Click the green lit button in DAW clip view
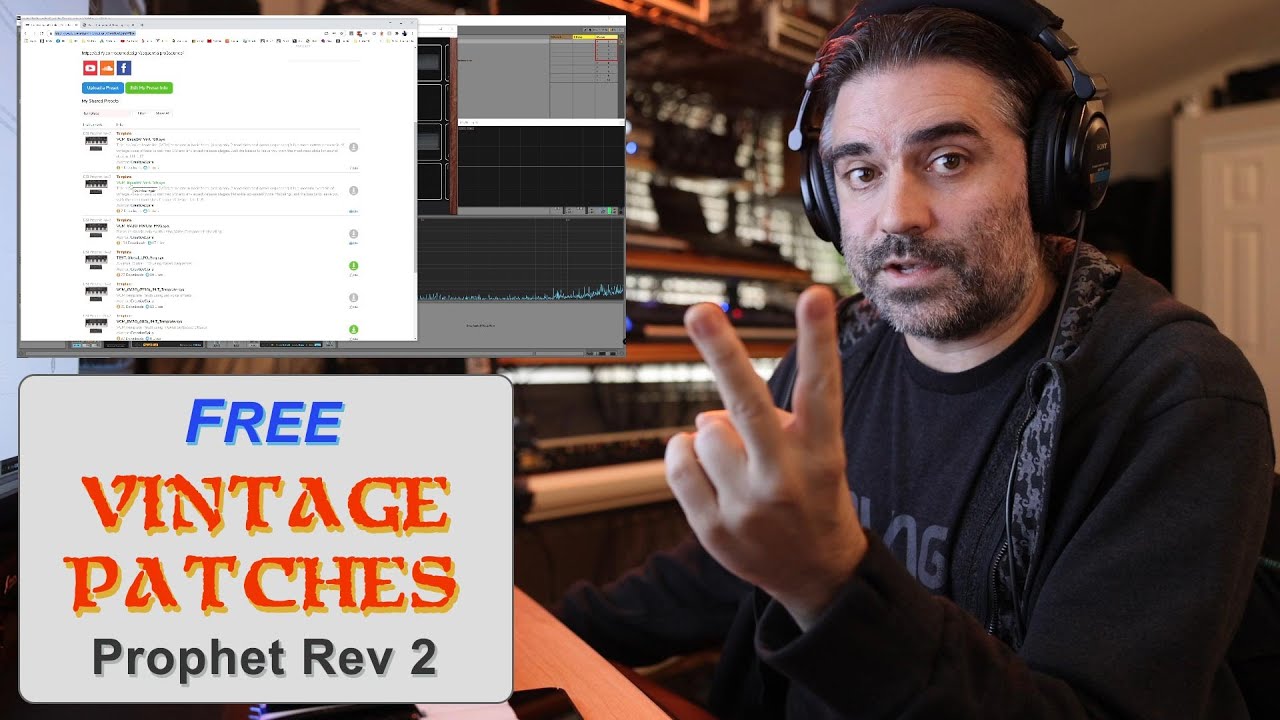The image size is (1280, 720). 607,211
